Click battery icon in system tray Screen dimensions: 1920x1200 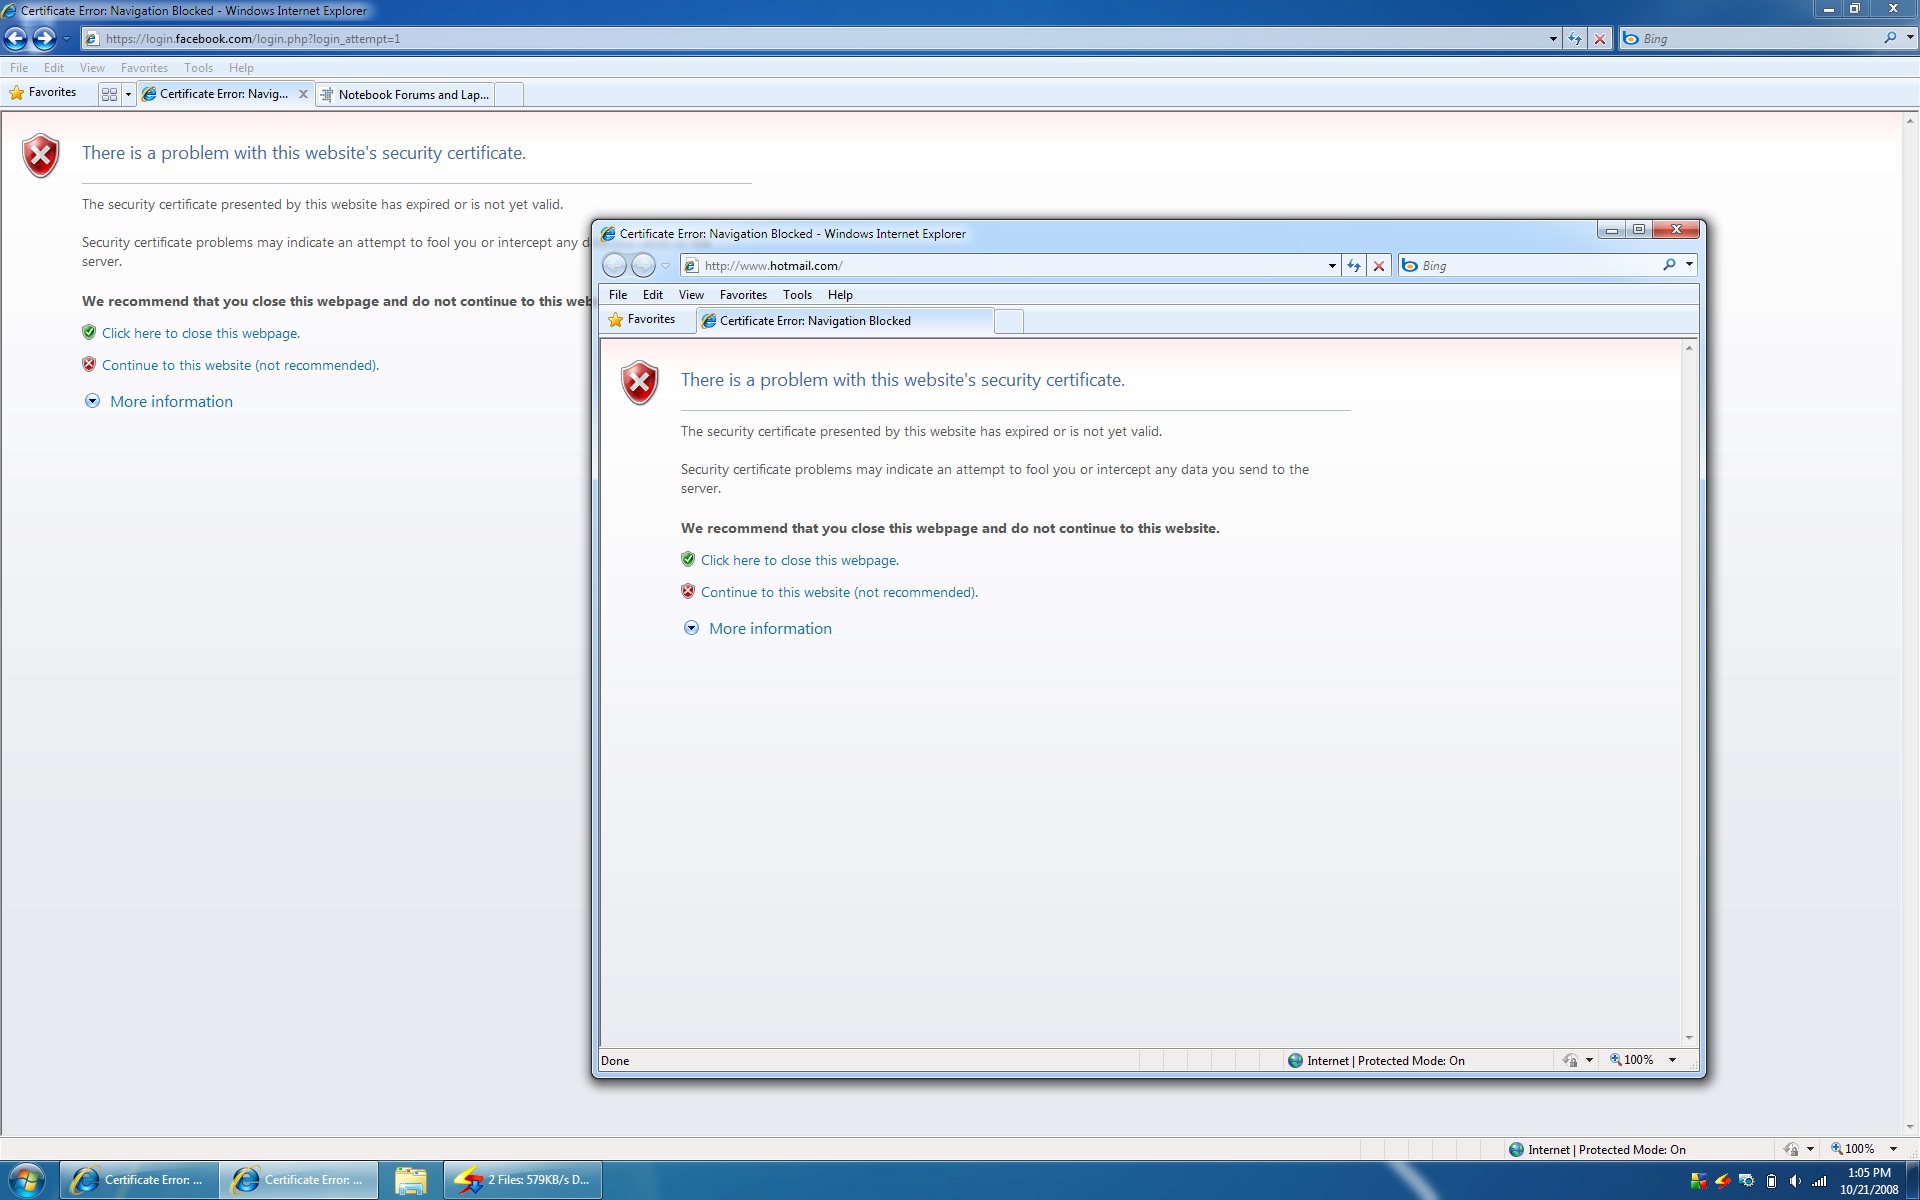tap(1771, 1181)
